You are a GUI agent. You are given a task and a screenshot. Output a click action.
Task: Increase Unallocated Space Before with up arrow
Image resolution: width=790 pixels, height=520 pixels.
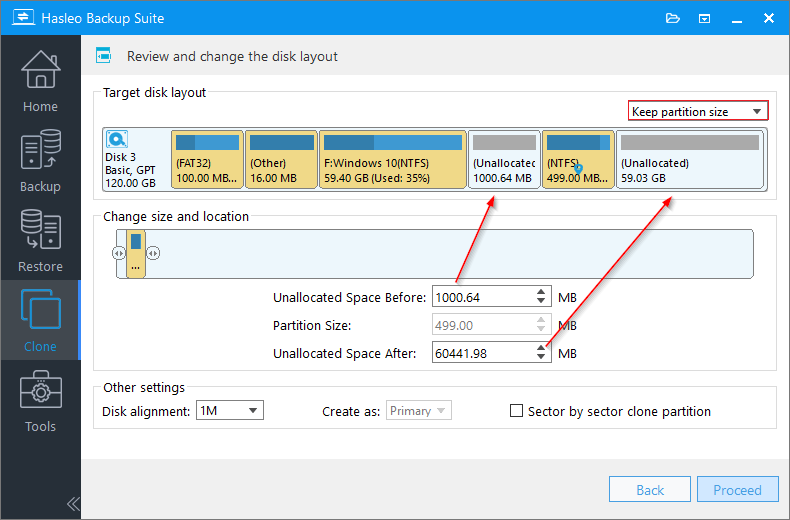click(x=541, y=292)
